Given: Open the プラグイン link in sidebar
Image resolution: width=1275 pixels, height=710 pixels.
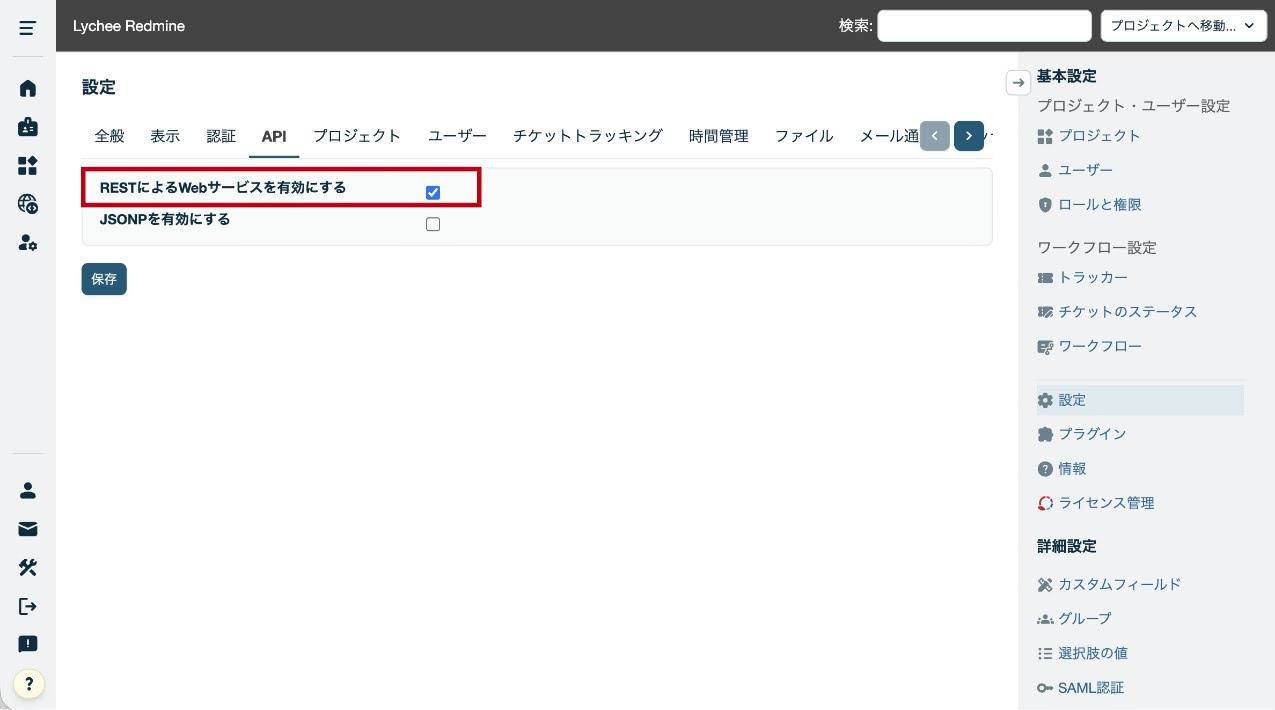Looking at the screenshot, I should (x=1092, y=434).
